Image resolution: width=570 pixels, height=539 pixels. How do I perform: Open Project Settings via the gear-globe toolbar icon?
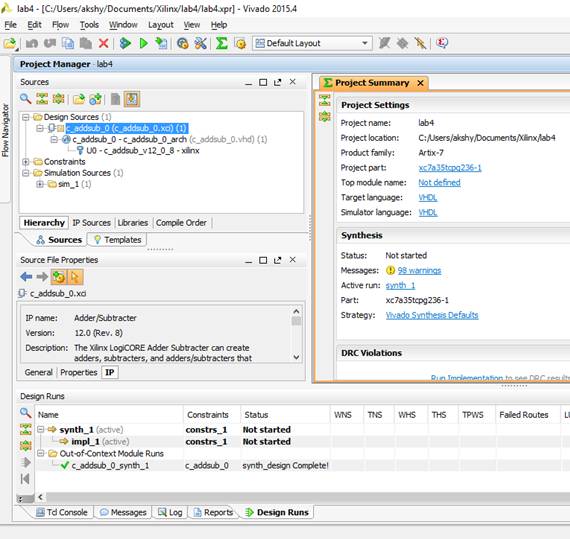point(182,43)
